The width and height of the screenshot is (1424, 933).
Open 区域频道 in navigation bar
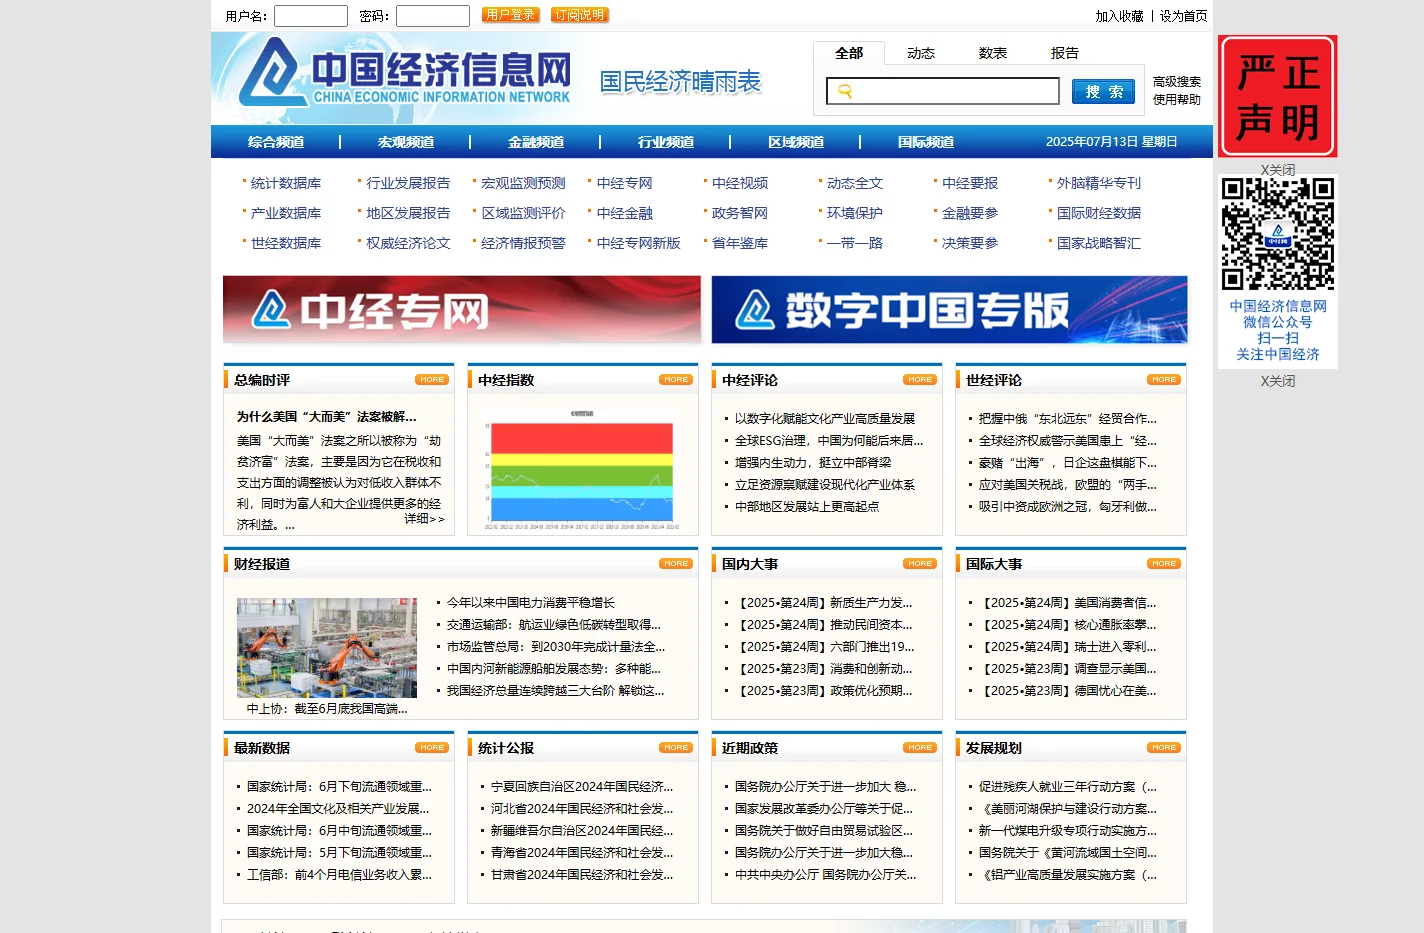[x=796, y=142]
